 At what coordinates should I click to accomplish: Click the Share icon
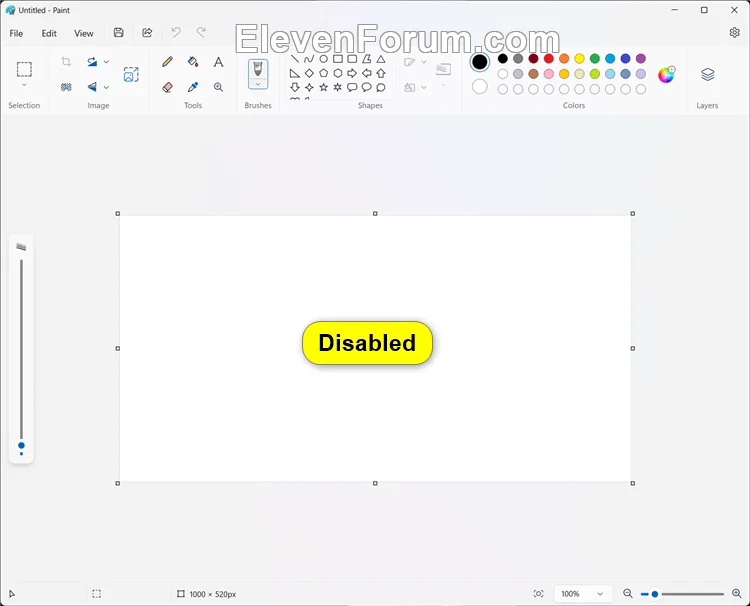pos(147,33)
